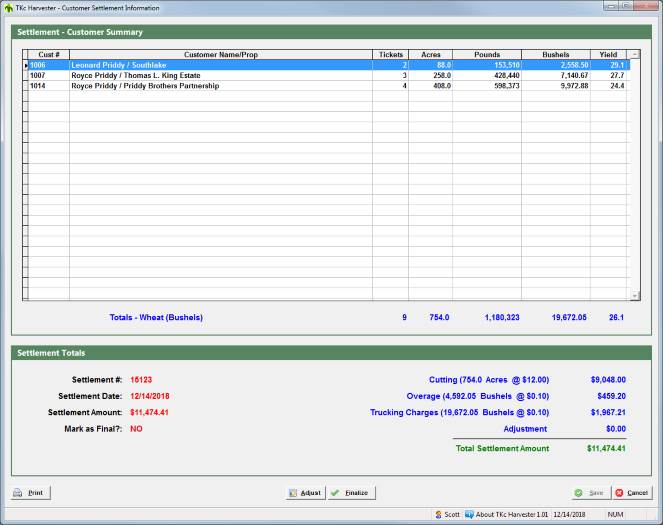Click the About TKc Harvester status icon
Screen dimensions: 663x525
click(x=469, y=515)
